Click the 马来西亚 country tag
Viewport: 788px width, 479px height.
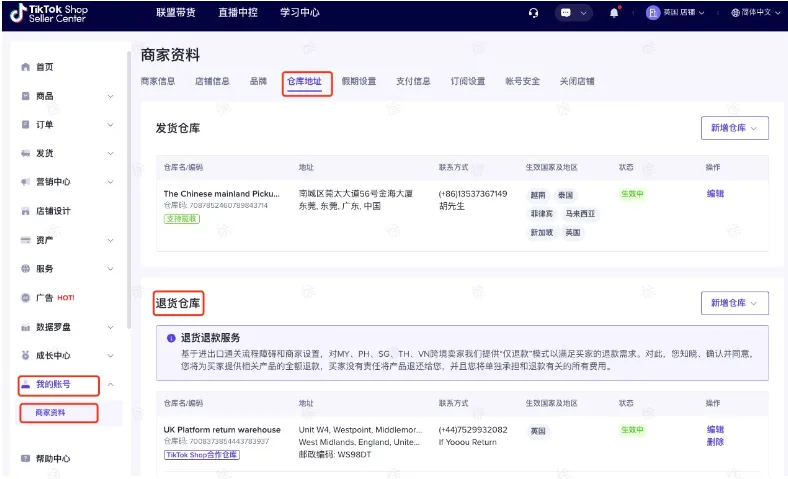pyautogui.click(x=580, y=214)
